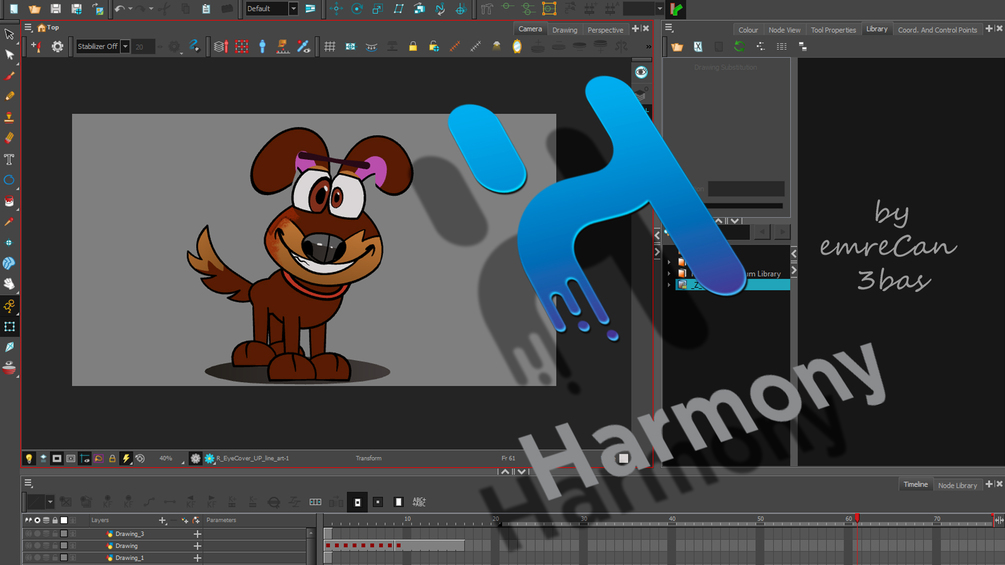Image resolution: width=1005 pixels, height=565 pixels.
Task: Switch to the Camera tab
Action: pos(529,29)
